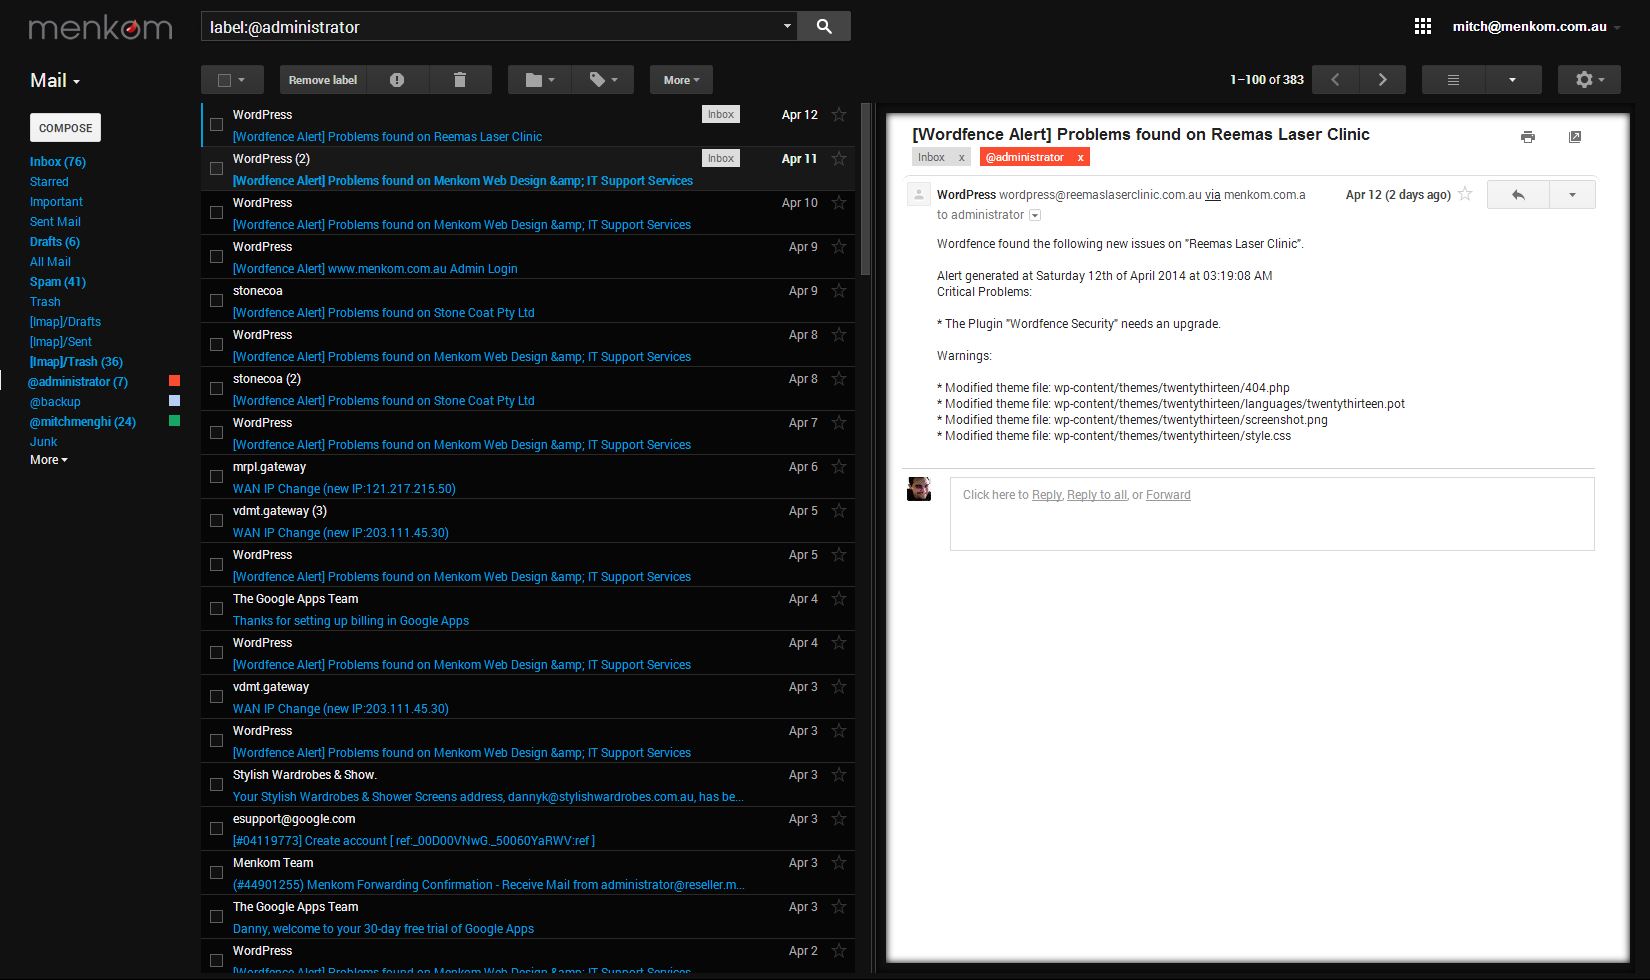Viewport: 1650px width, 980px height.
Task: Toggle the split pane mode button
Action: (1454, 80)
